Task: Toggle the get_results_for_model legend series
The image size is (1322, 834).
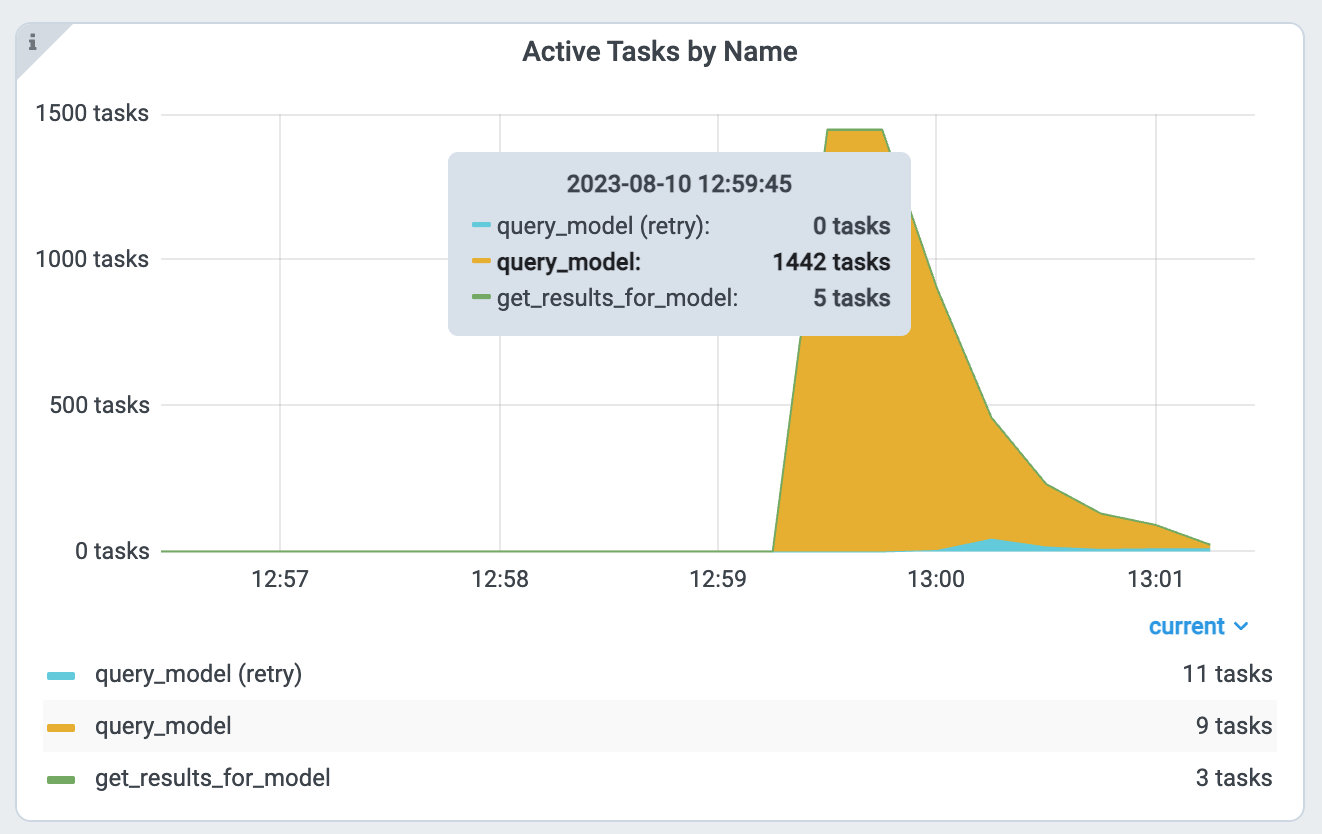Action: click(212, 778)
